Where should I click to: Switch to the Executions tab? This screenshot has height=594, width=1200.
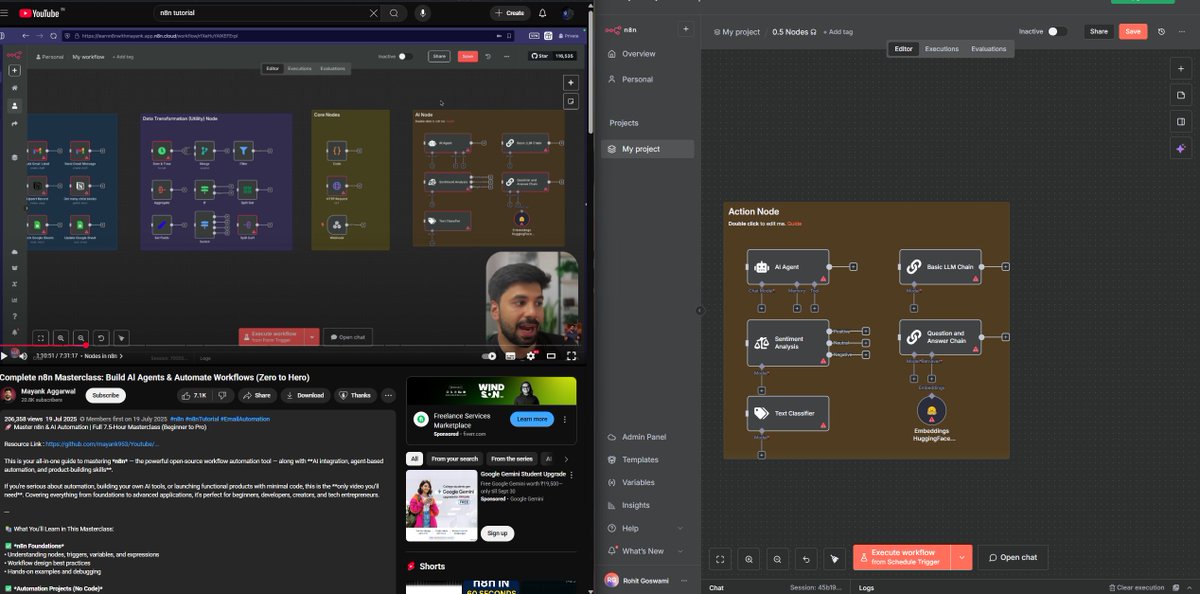point(941,49)
